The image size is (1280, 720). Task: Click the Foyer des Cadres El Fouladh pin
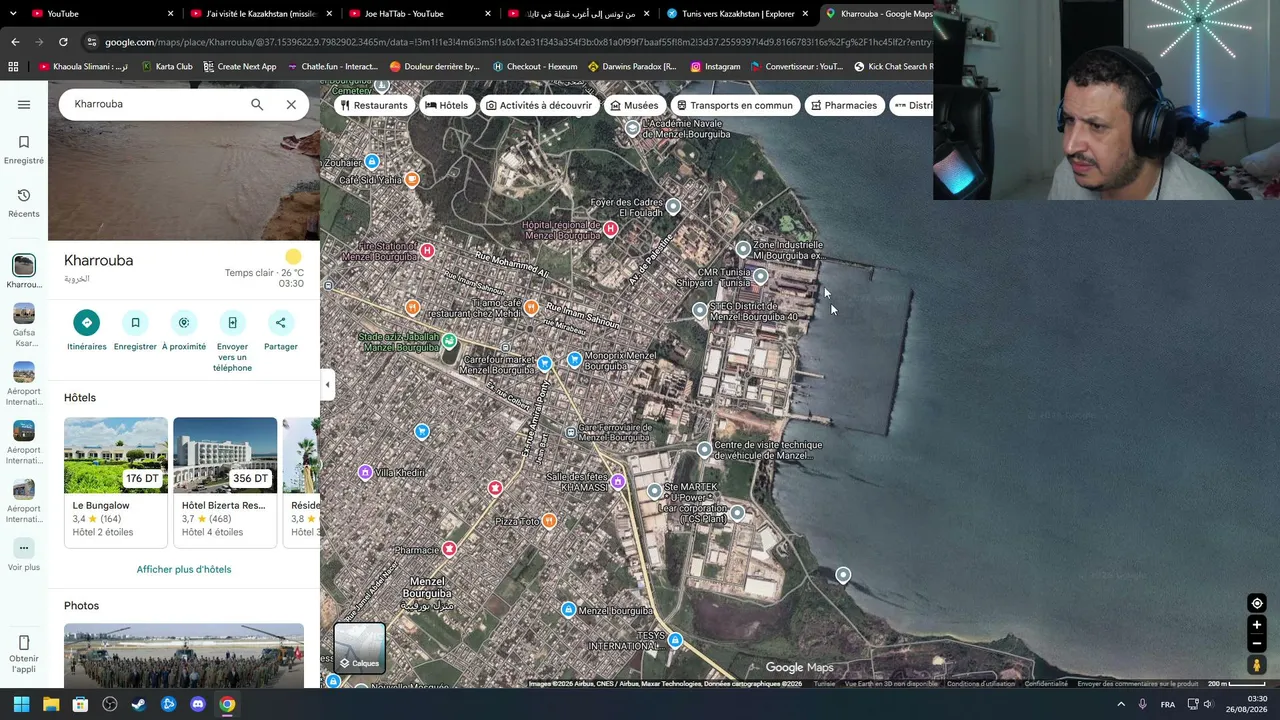pos(673,206)
